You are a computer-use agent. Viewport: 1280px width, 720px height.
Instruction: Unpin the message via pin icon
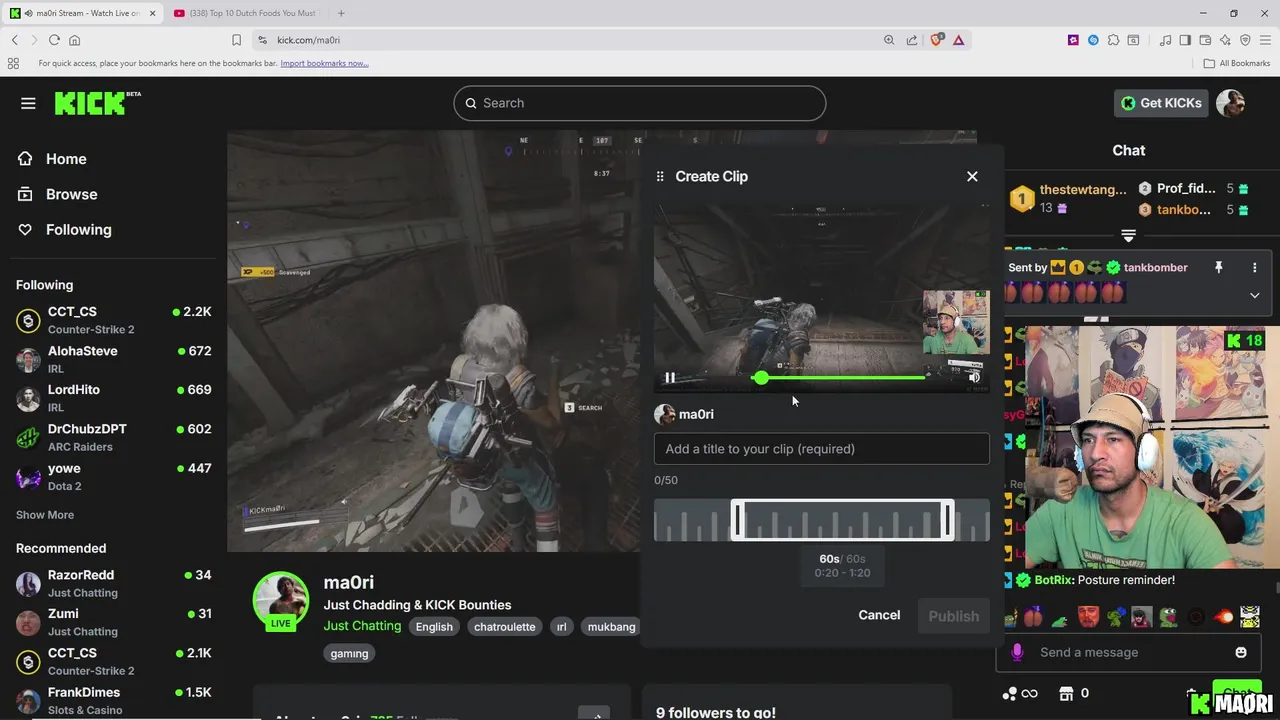pyautogui.click(x=1218, y=268)
